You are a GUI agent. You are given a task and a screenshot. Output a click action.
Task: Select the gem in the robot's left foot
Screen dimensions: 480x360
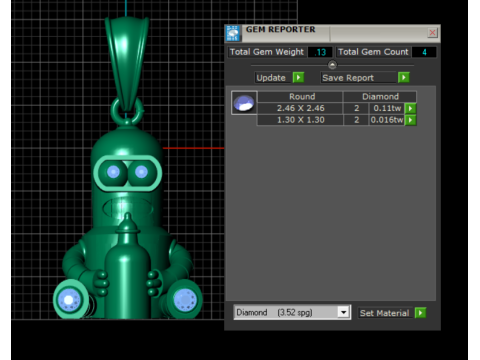tap(69, 300)
